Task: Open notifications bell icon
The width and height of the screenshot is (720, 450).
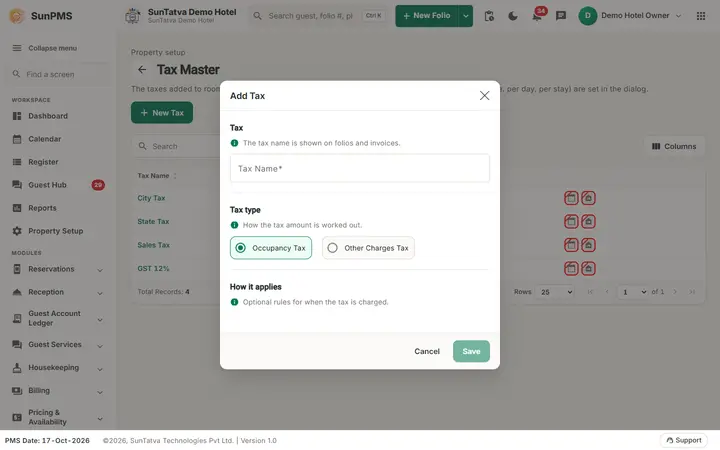Action: point(536,16)
